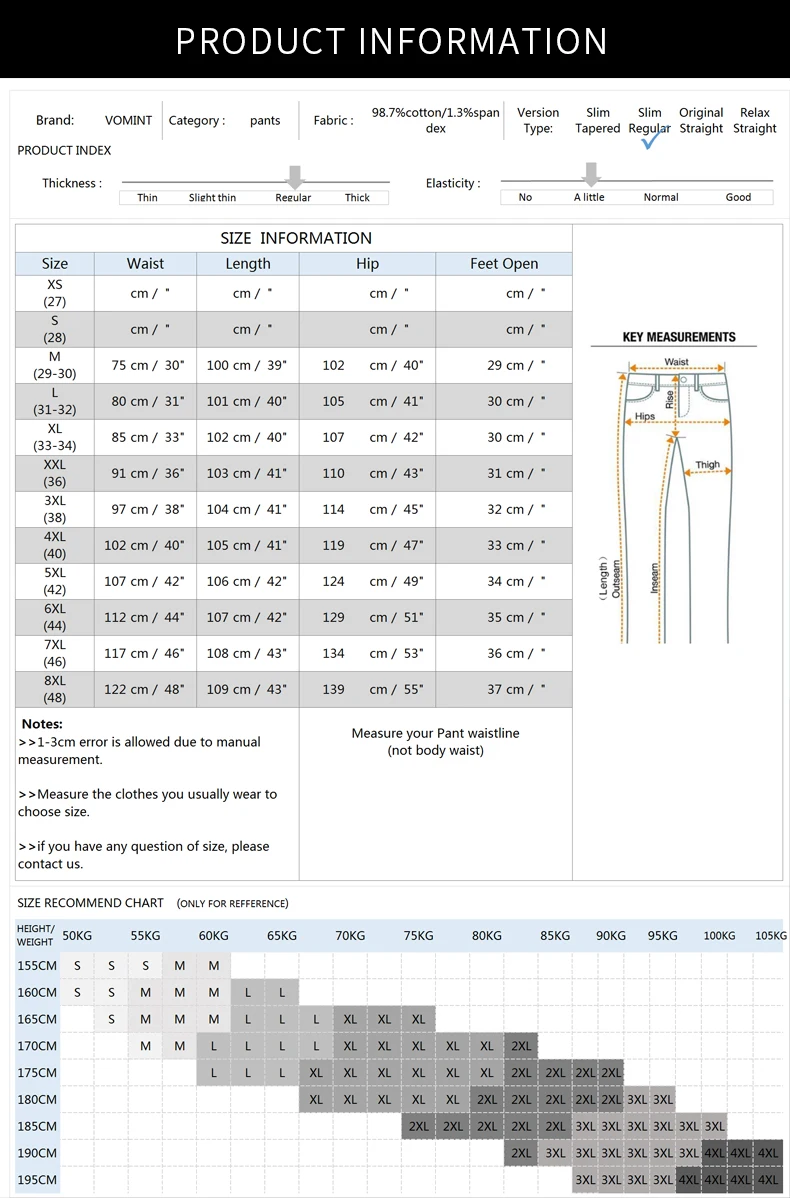790x1198 pixels.
Task: Click the Good label on elasticity scale
Action: tap(738, 197)
